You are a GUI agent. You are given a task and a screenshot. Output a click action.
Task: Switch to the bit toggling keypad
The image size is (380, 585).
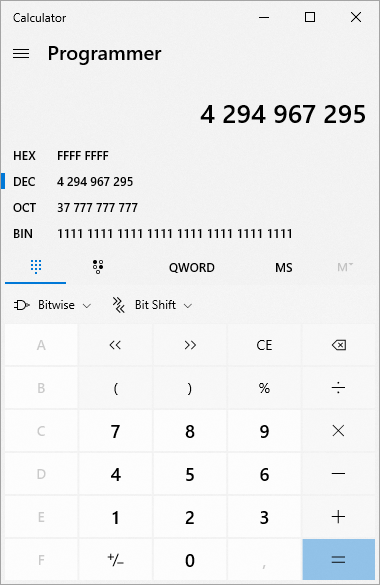98,267
